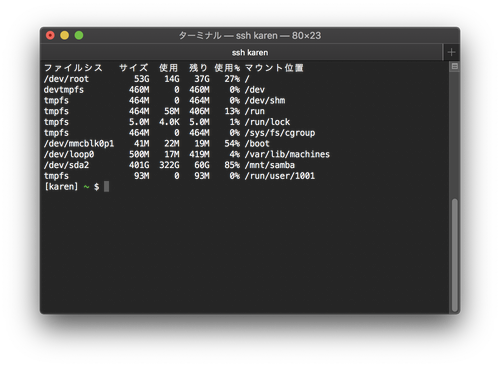Click the window title text ssh karen 80×23
This screenshot has width=500, height=367.
(x=250, y=36)
